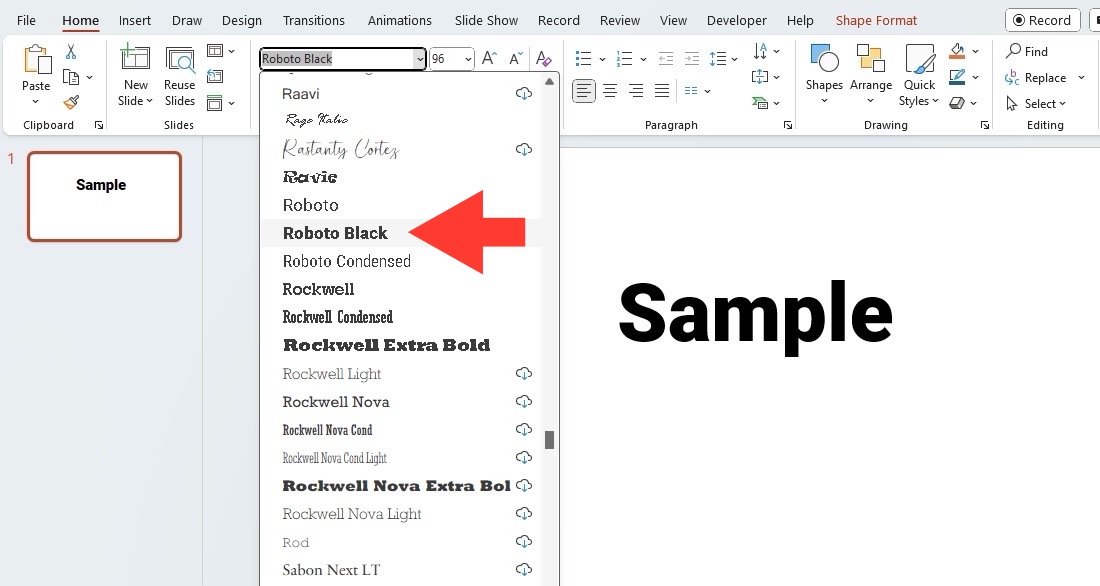Click the Paste clipboard icon

[36, 60]
